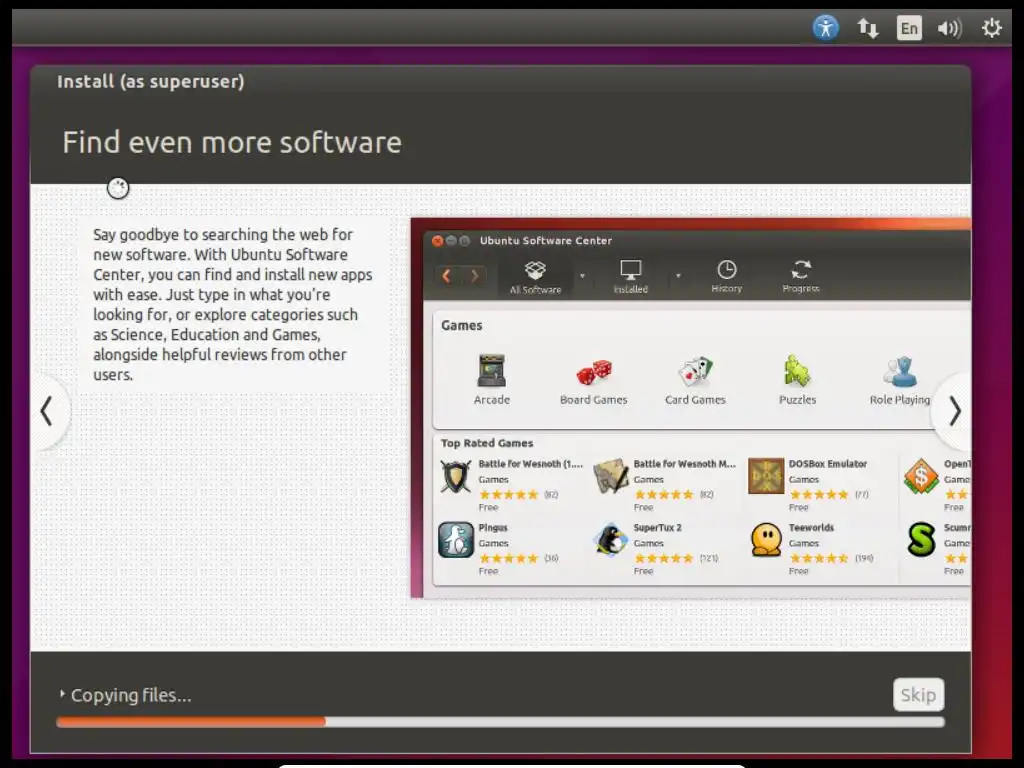Click the green S game icon
The image size is (1024, 768).
(921, 540)
